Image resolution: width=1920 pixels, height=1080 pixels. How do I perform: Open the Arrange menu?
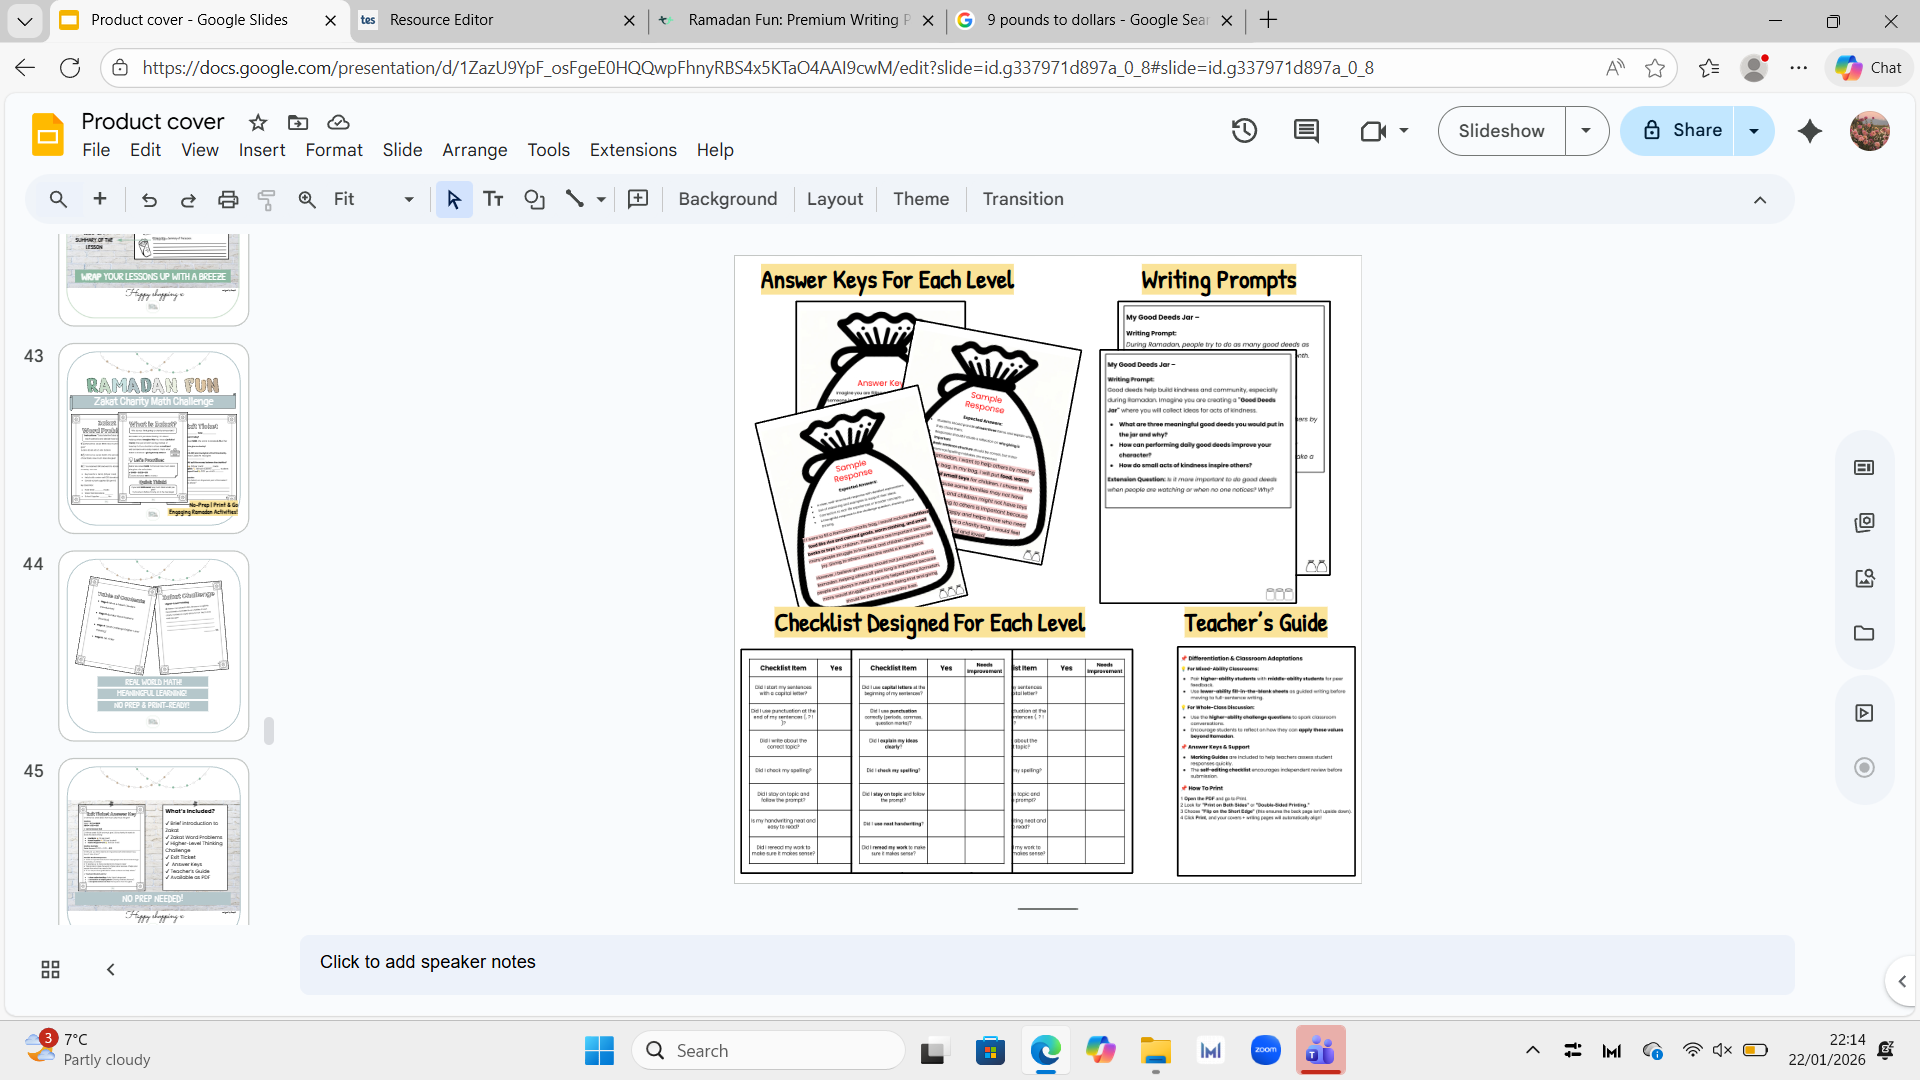tap(474, 150)
